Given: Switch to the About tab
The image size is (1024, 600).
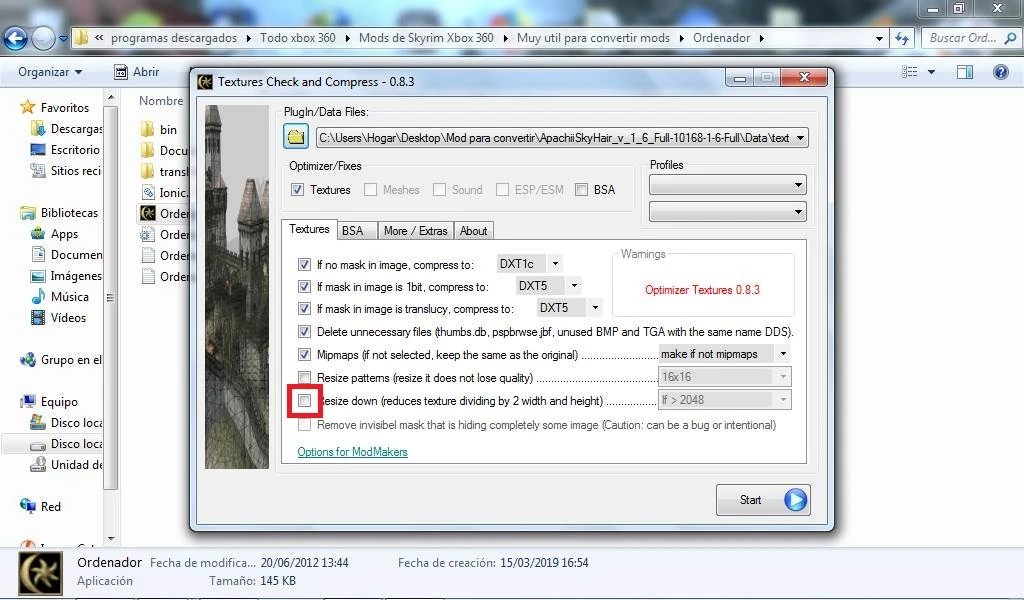Looking at the screenshot, I should pyautogui.click(x=473, y=230).
